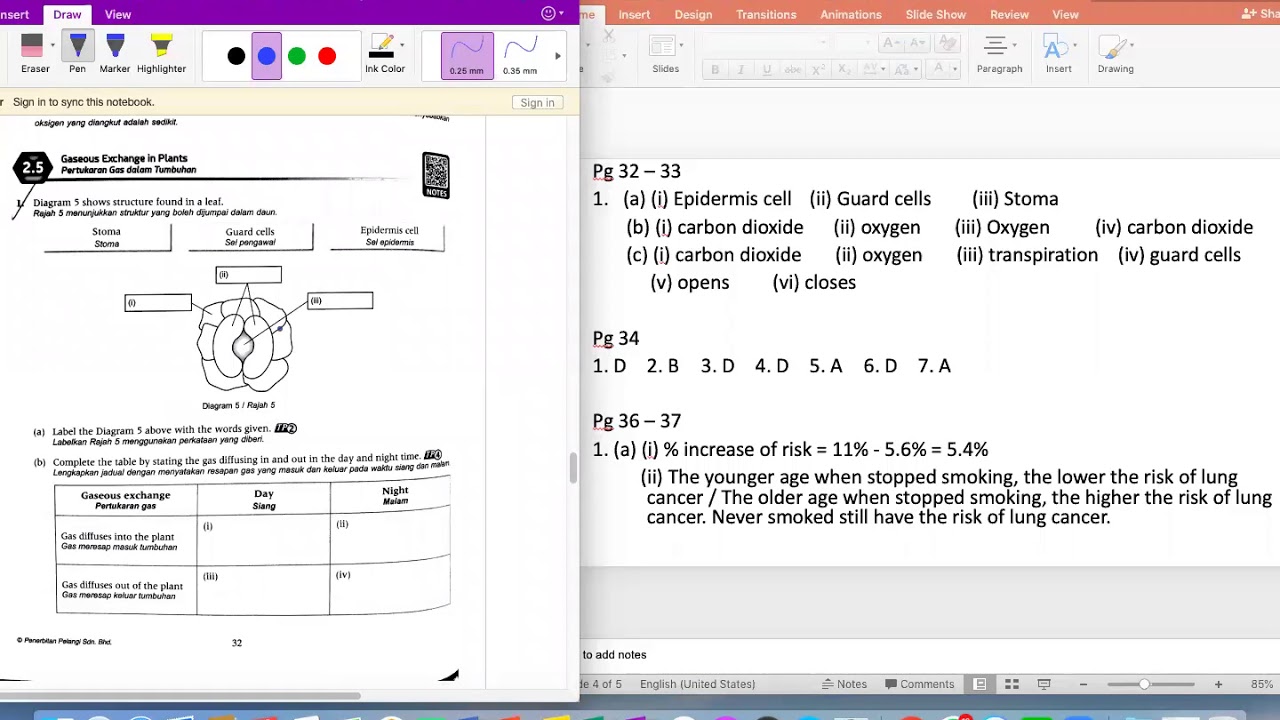Click Increase Font Size icon
Viewport: 1280px width, 720px height.
[893, 43]
